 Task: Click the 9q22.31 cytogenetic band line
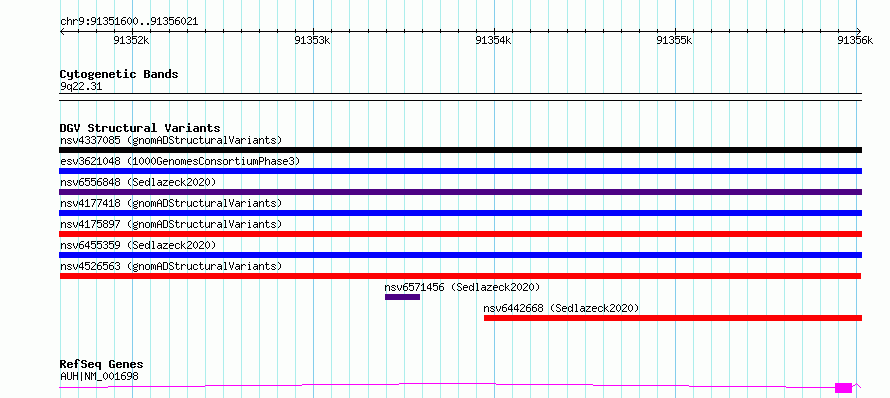click(x=460, y=97)
